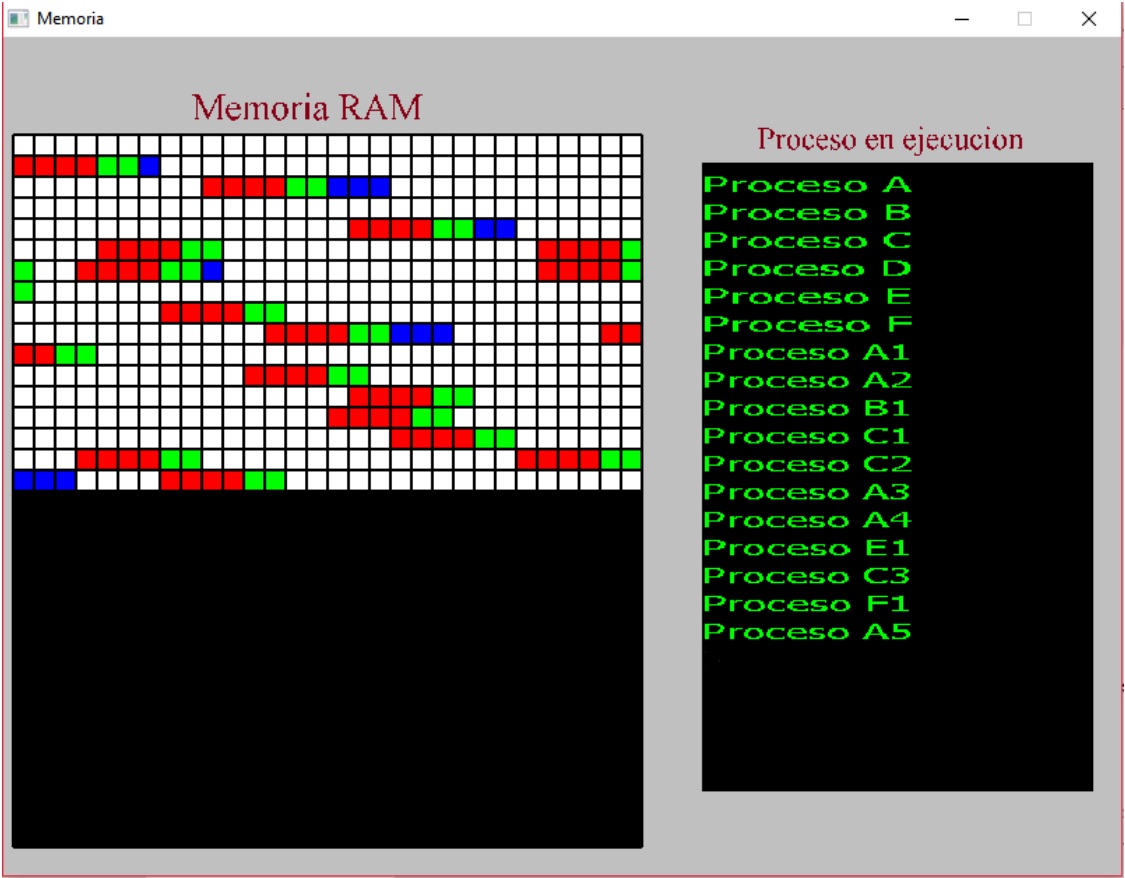Select 'Proceso A3' in the process list
This screenshot has height=878, width=1125.
[x=807, y=492]
